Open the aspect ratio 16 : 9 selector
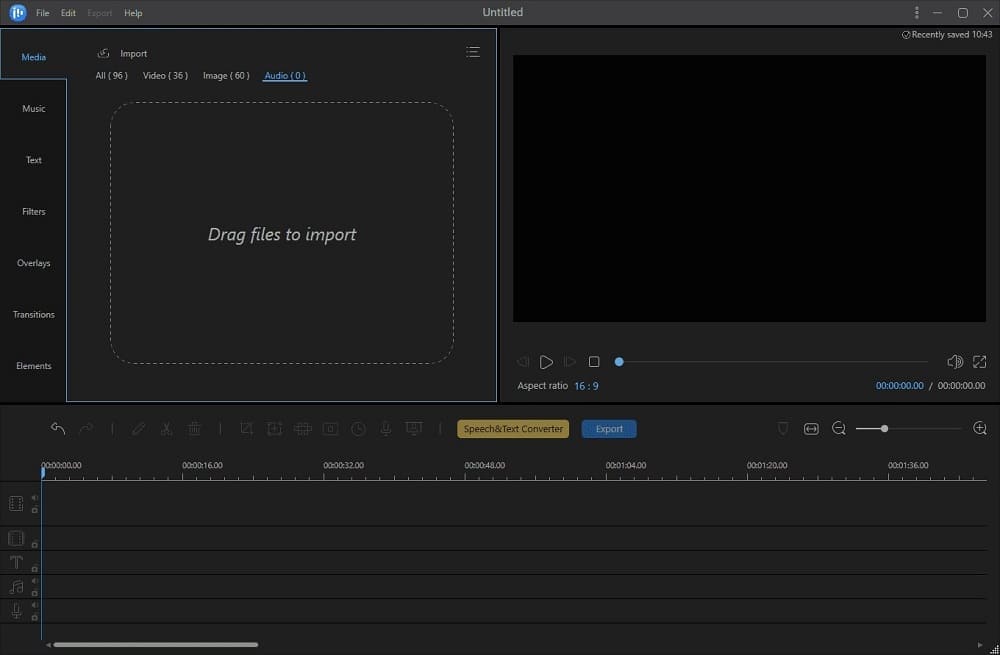This screenshot has width=1000, height=655. (x=586, y=386)
